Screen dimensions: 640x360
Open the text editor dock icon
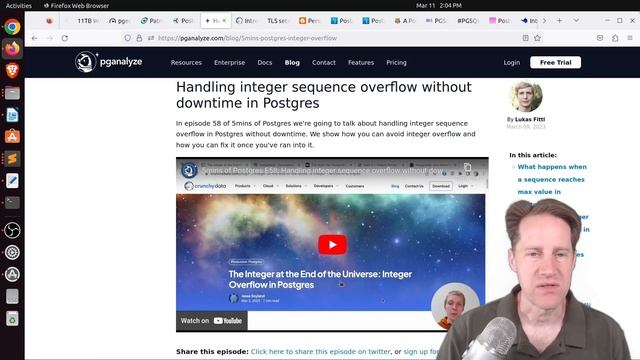coord(12,181)
